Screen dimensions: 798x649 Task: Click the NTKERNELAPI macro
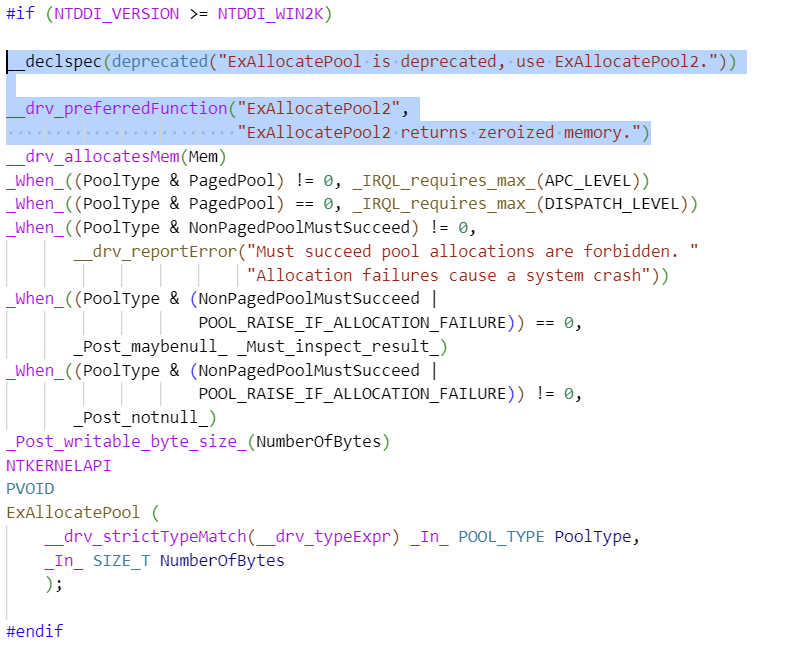tap(58, 465)
